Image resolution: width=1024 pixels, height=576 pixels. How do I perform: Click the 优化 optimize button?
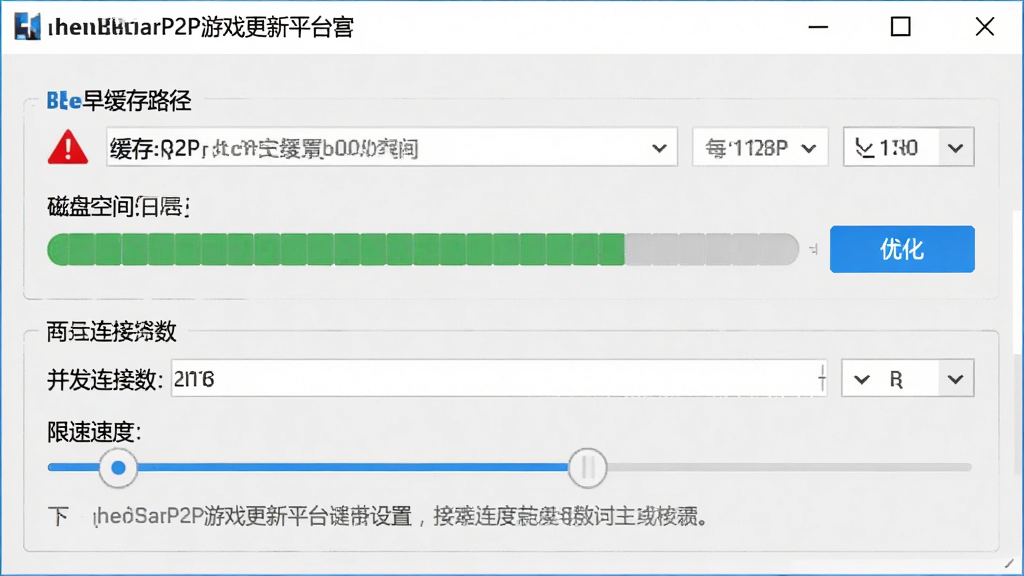point(902,249)
